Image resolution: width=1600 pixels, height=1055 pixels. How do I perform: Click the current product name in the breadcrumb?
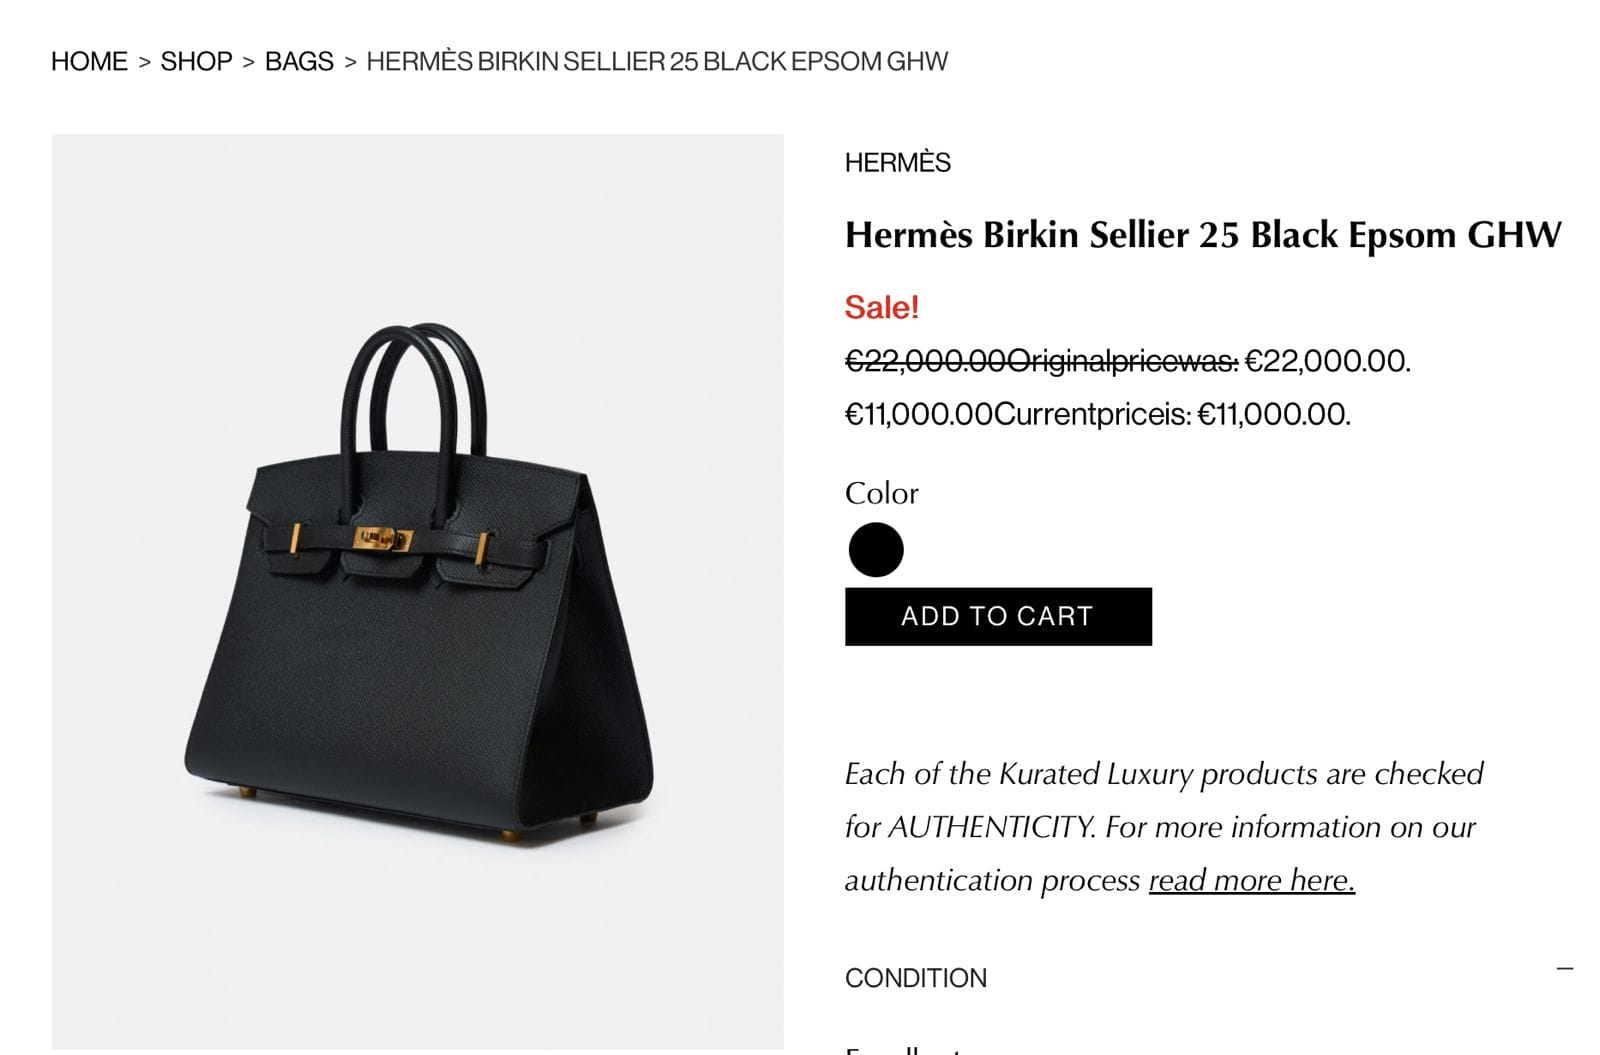coord(656,61)
